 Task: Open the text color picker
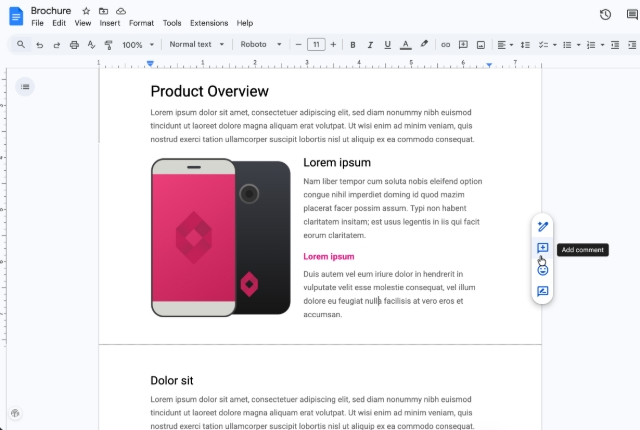click(405, 45)
